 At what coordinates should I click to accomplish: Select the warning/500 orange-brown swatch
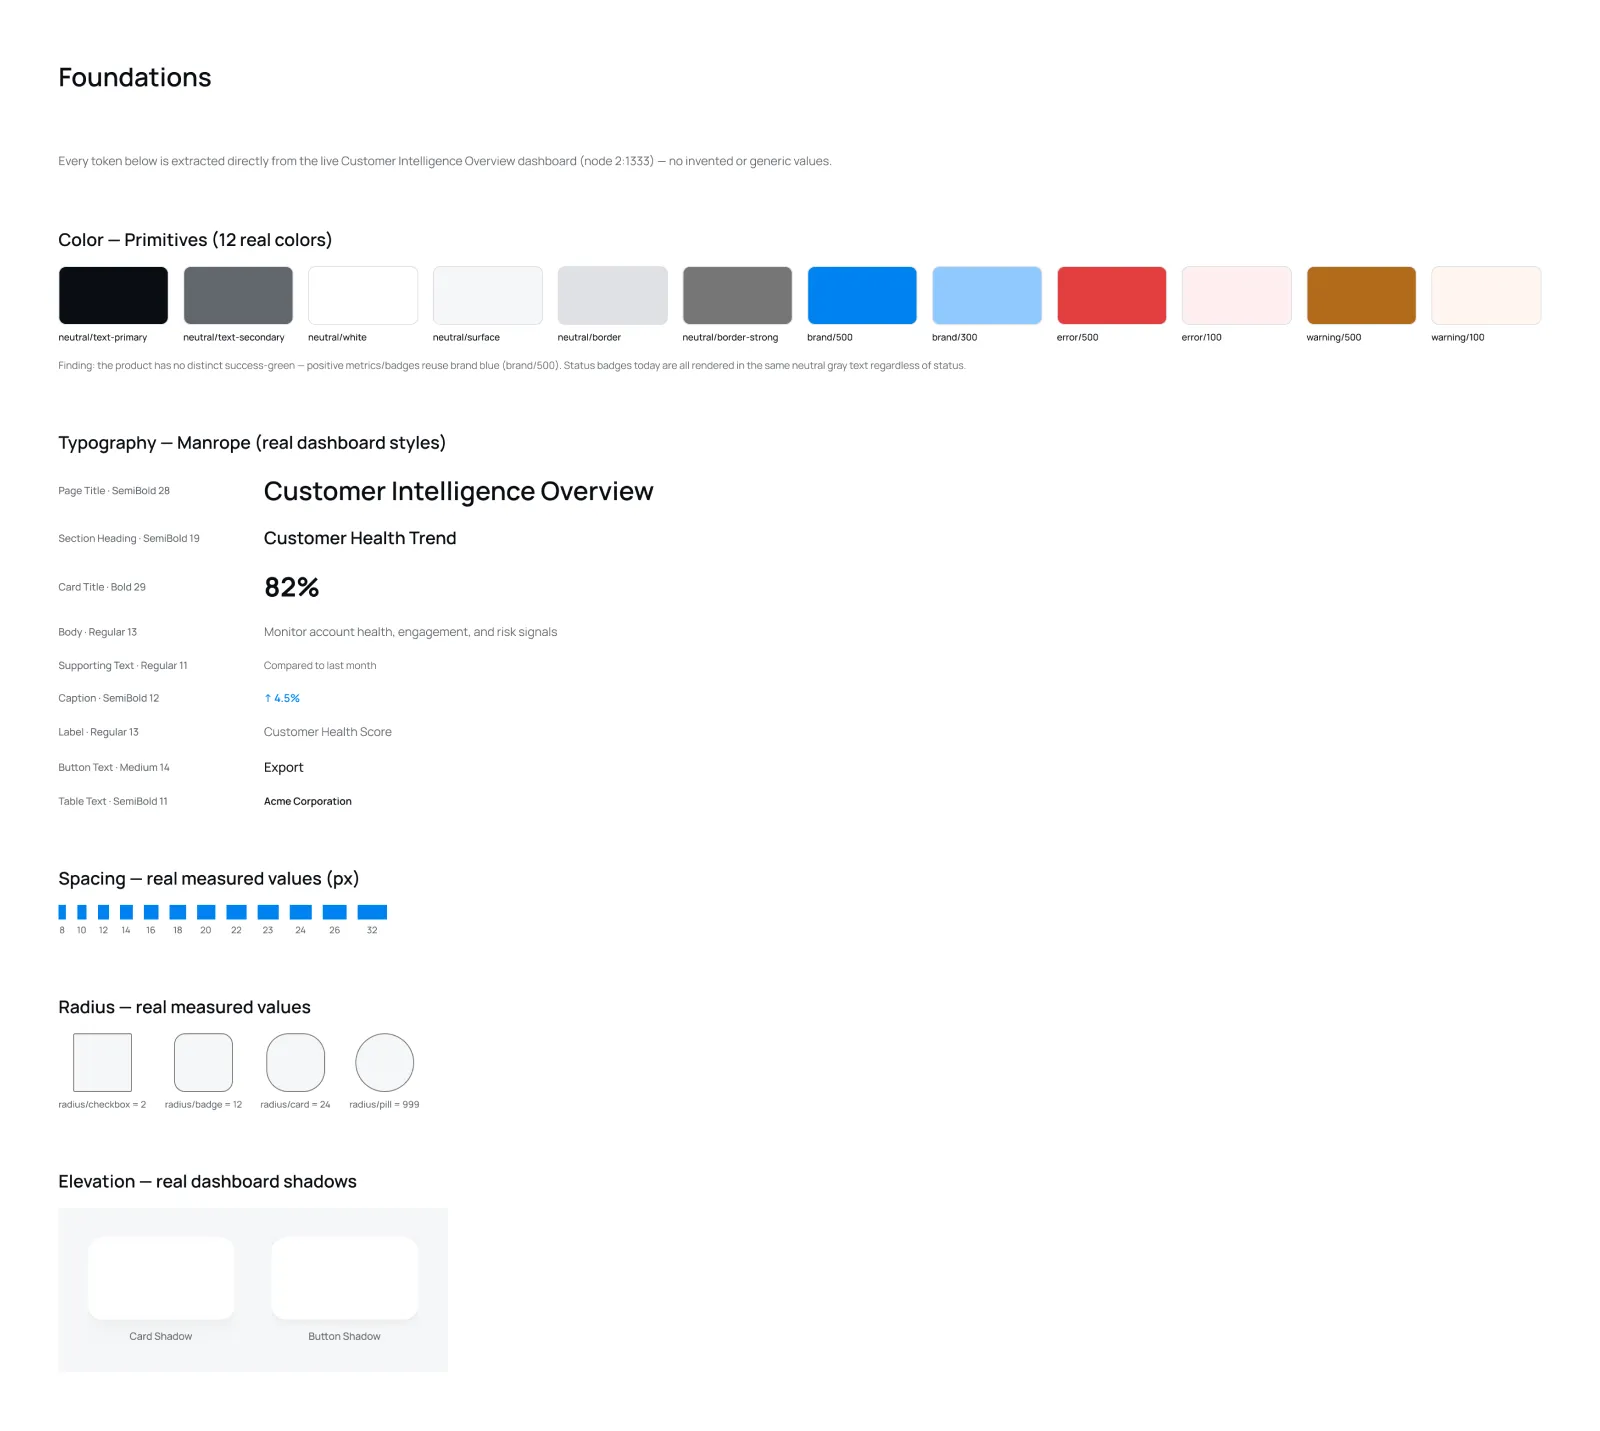(x=1361, y=295)
